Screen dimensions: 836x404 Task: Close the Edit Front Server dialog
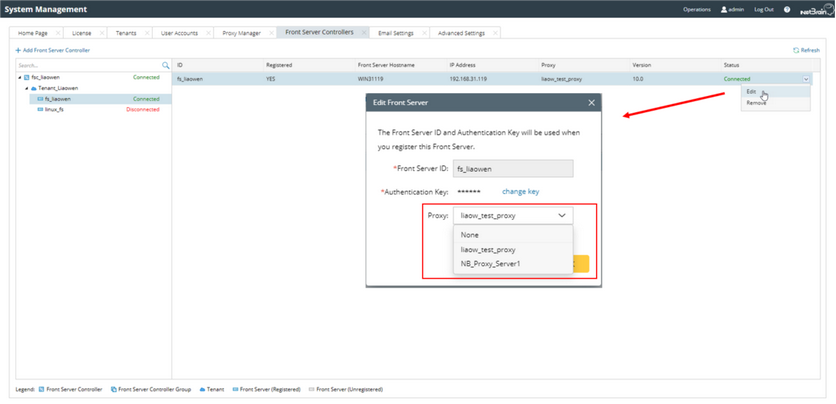[591, 102]
